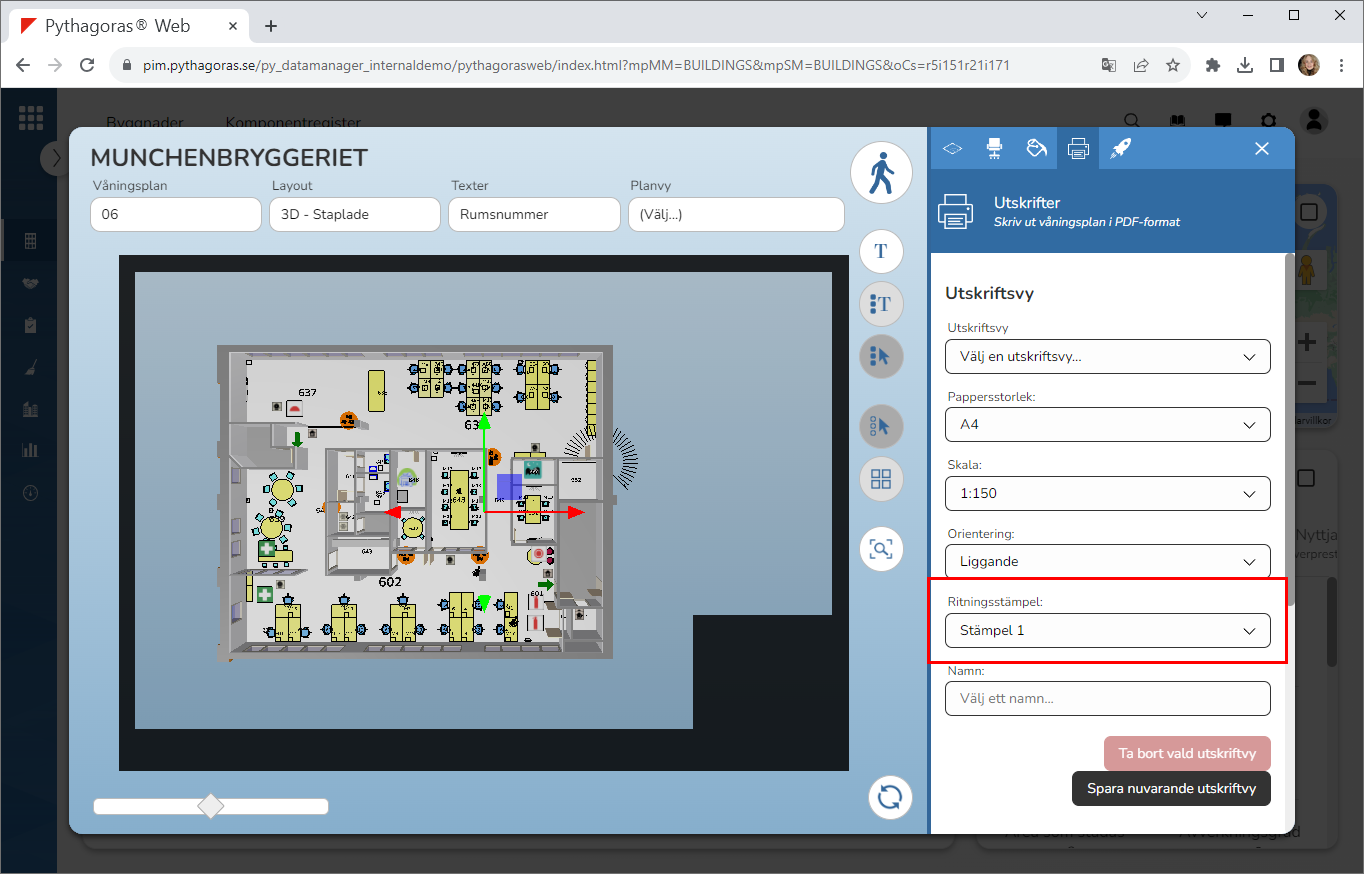Click the circular refresh view icon
The width and height of the screenshot is (1364, 874).
tap(889, 797)
